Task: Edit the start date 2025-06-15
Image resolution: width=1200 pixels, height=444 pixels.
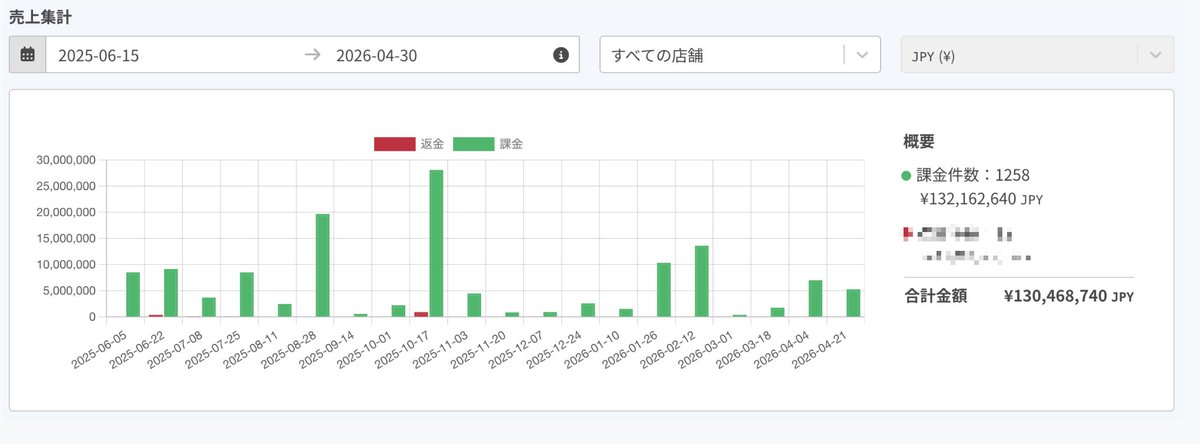Action: (98, 55)
